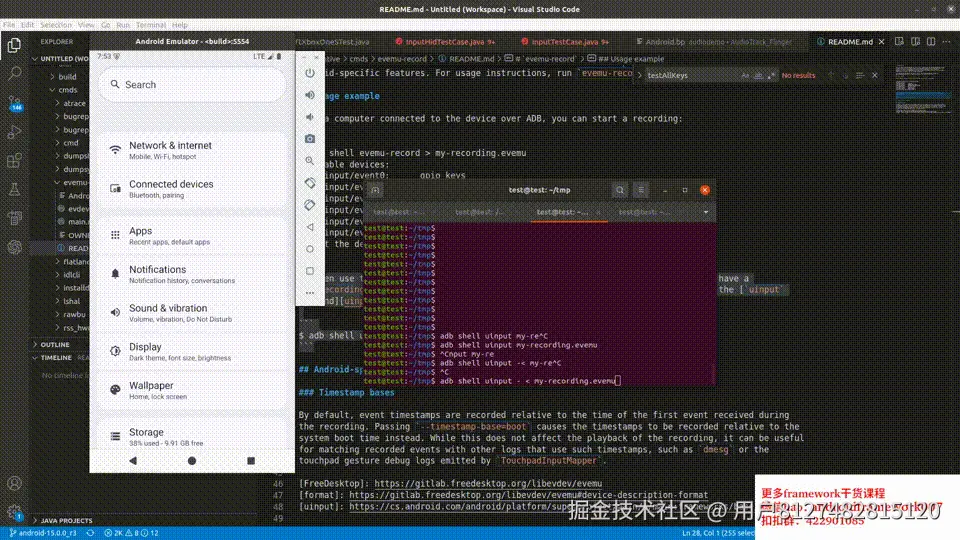Expand the OUTLINE section
This screenshot has height=540, width=960.
coord(55,345)
